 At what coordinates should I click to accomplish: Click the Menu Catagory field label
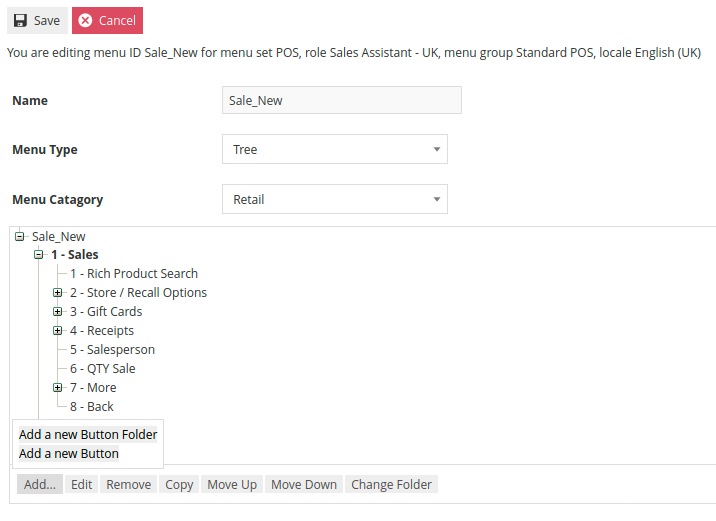[x=58, y=200]
